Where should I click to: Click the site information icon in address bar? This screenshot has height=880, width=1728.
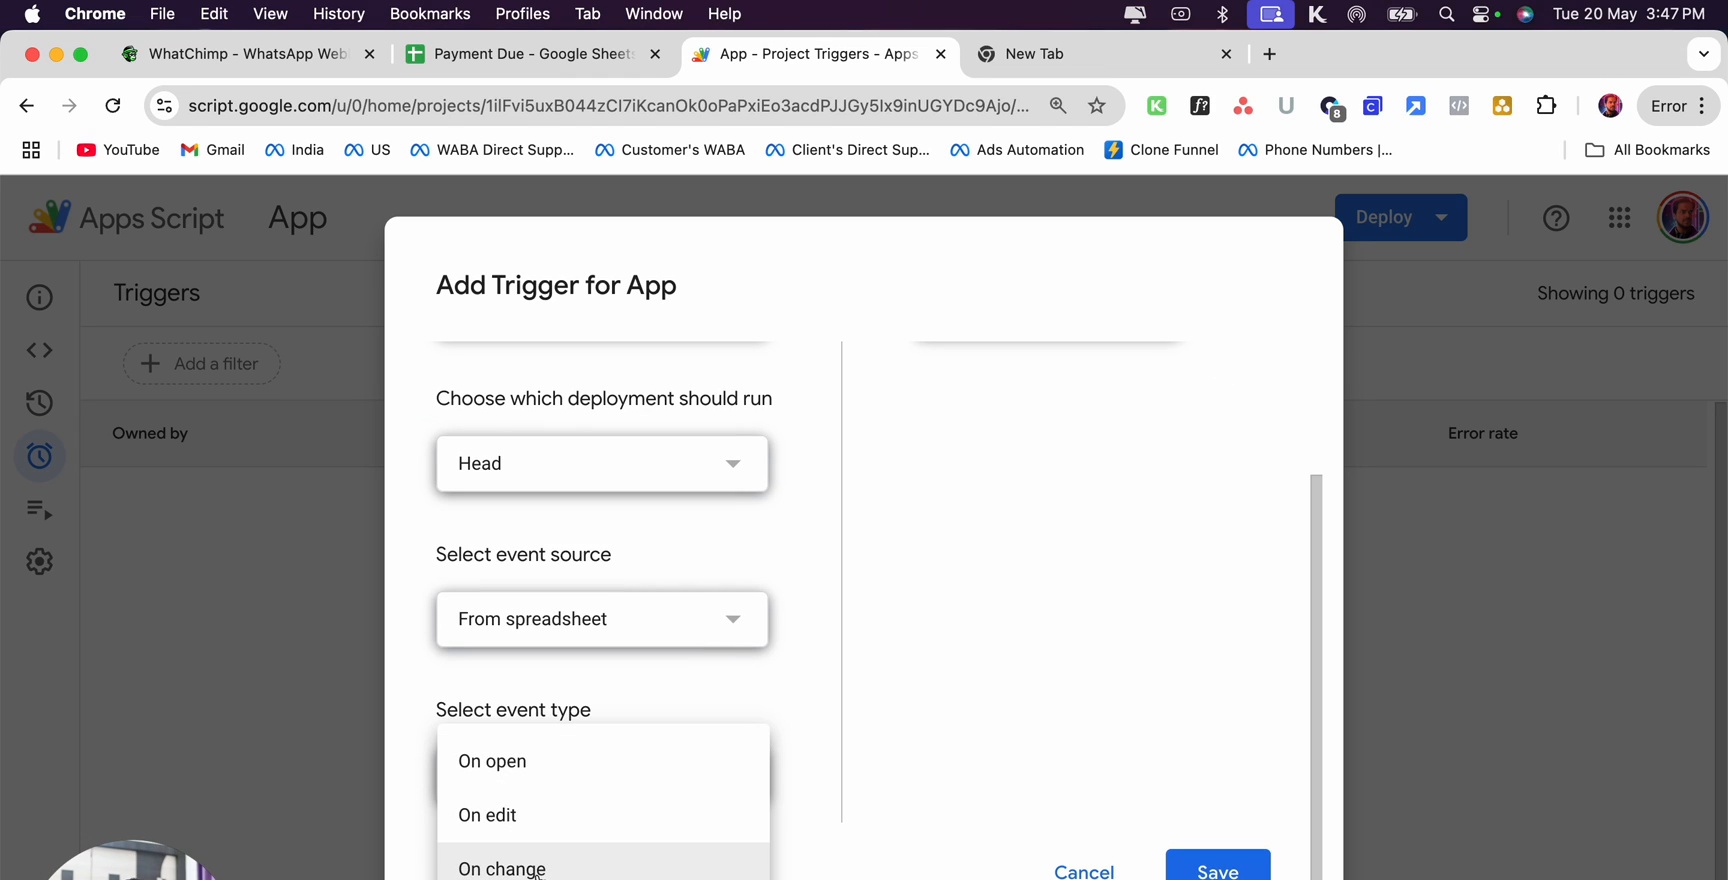point(165,106)
